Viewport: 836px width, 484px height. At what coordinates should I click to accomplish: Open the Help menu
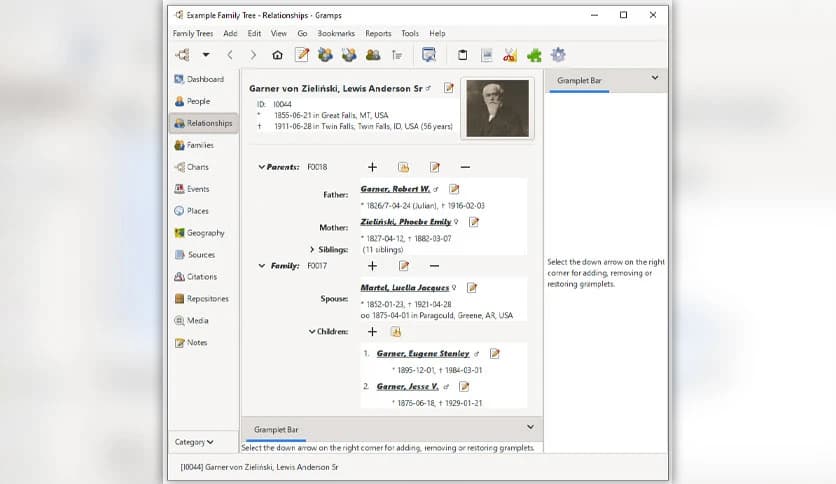(437, 33)
